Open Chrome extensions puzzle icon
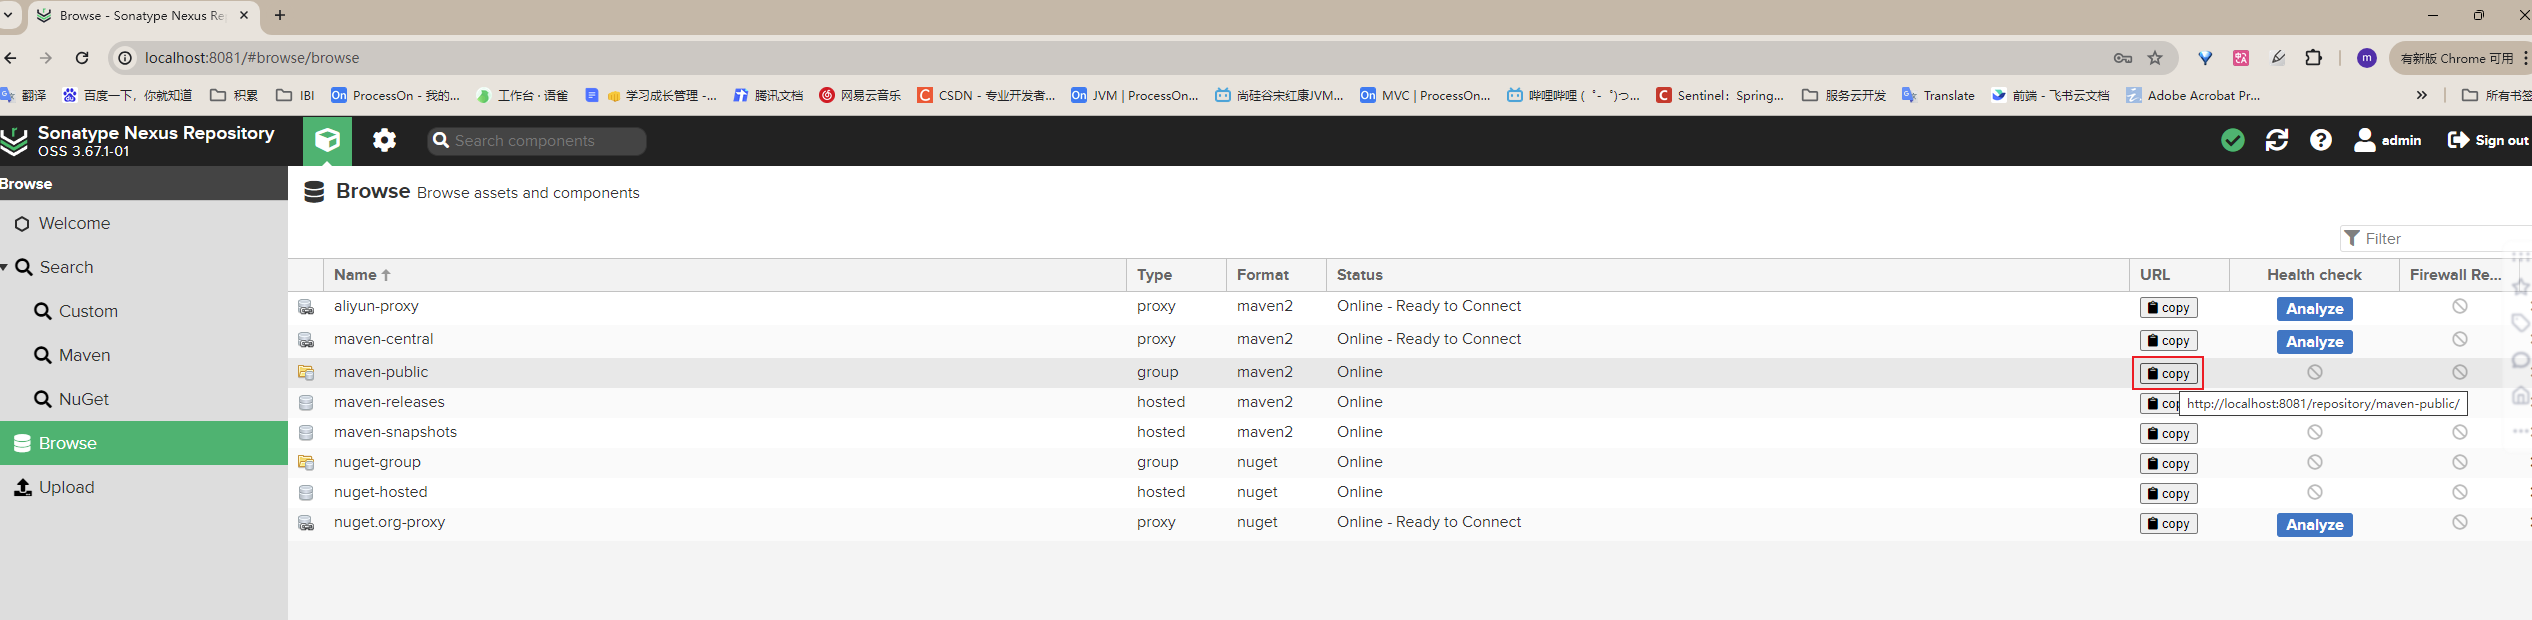 [x=2313, y=58]
